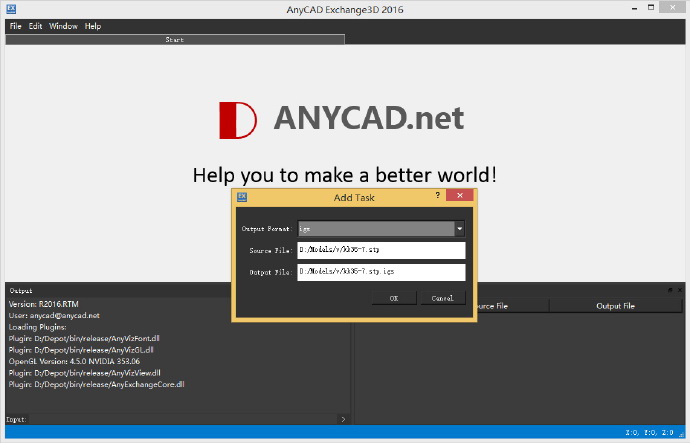690x443 pixels.
Task: Open the Window menu
Action: pyautogui.click(x=63, y=26)
